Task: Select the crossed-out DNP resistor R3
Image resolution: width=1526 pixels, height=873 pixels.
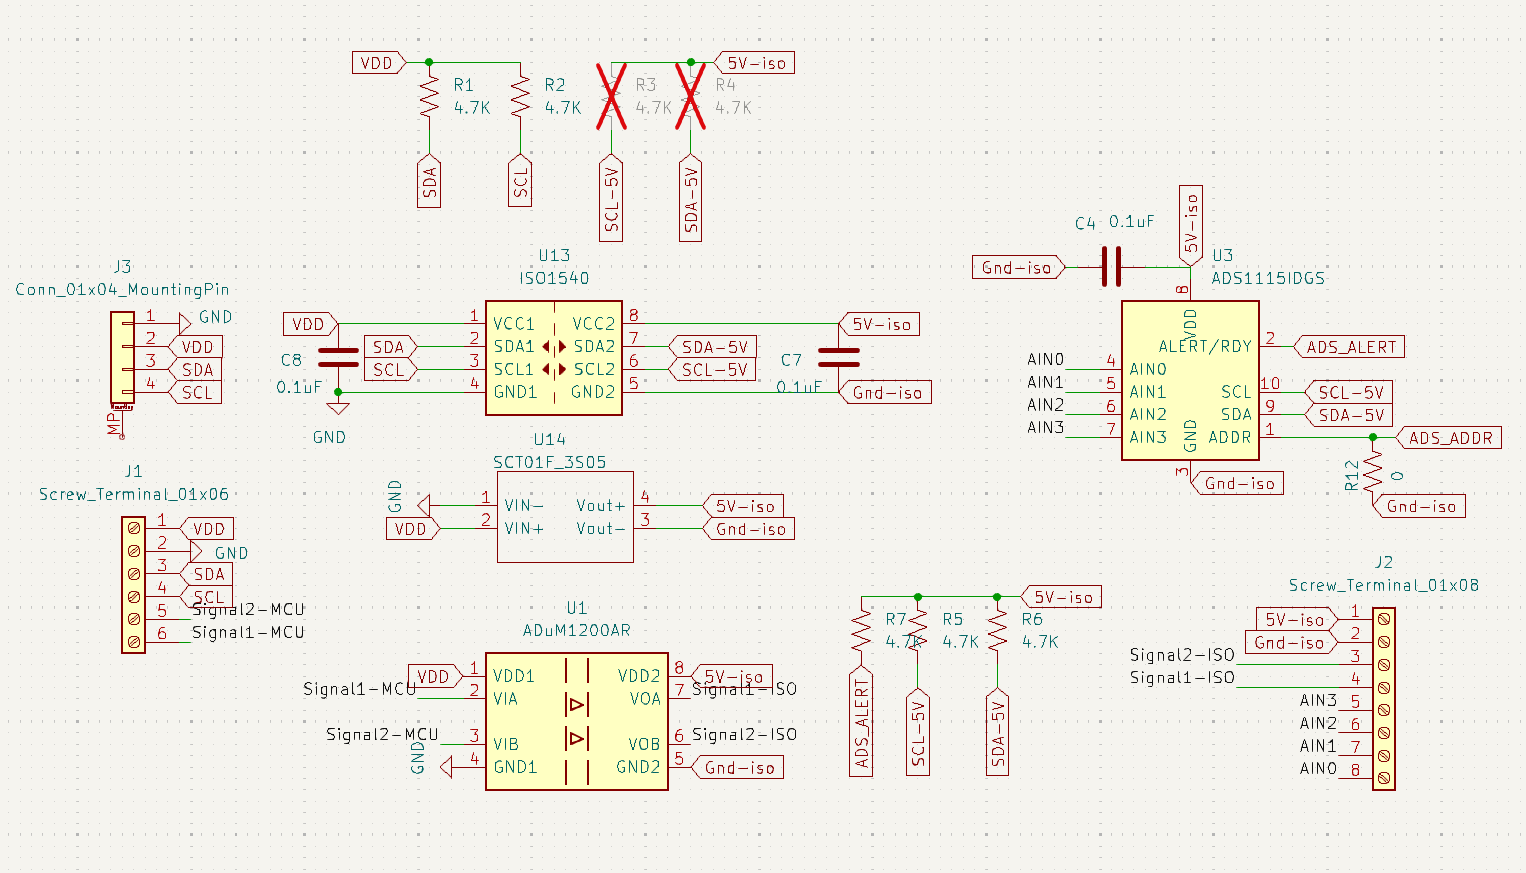Action: (x=611, y=98)
